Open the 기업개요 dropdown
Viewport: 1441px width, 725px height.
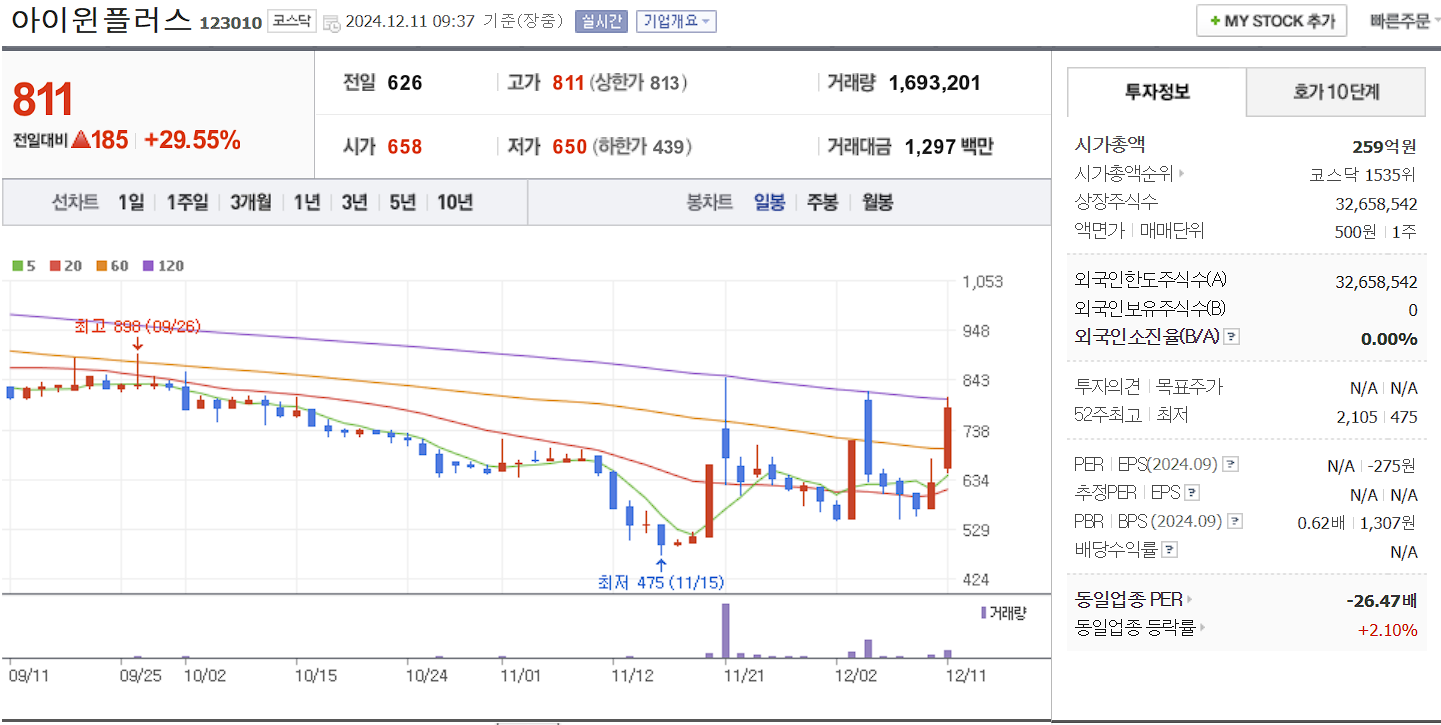tap(676, 21)
